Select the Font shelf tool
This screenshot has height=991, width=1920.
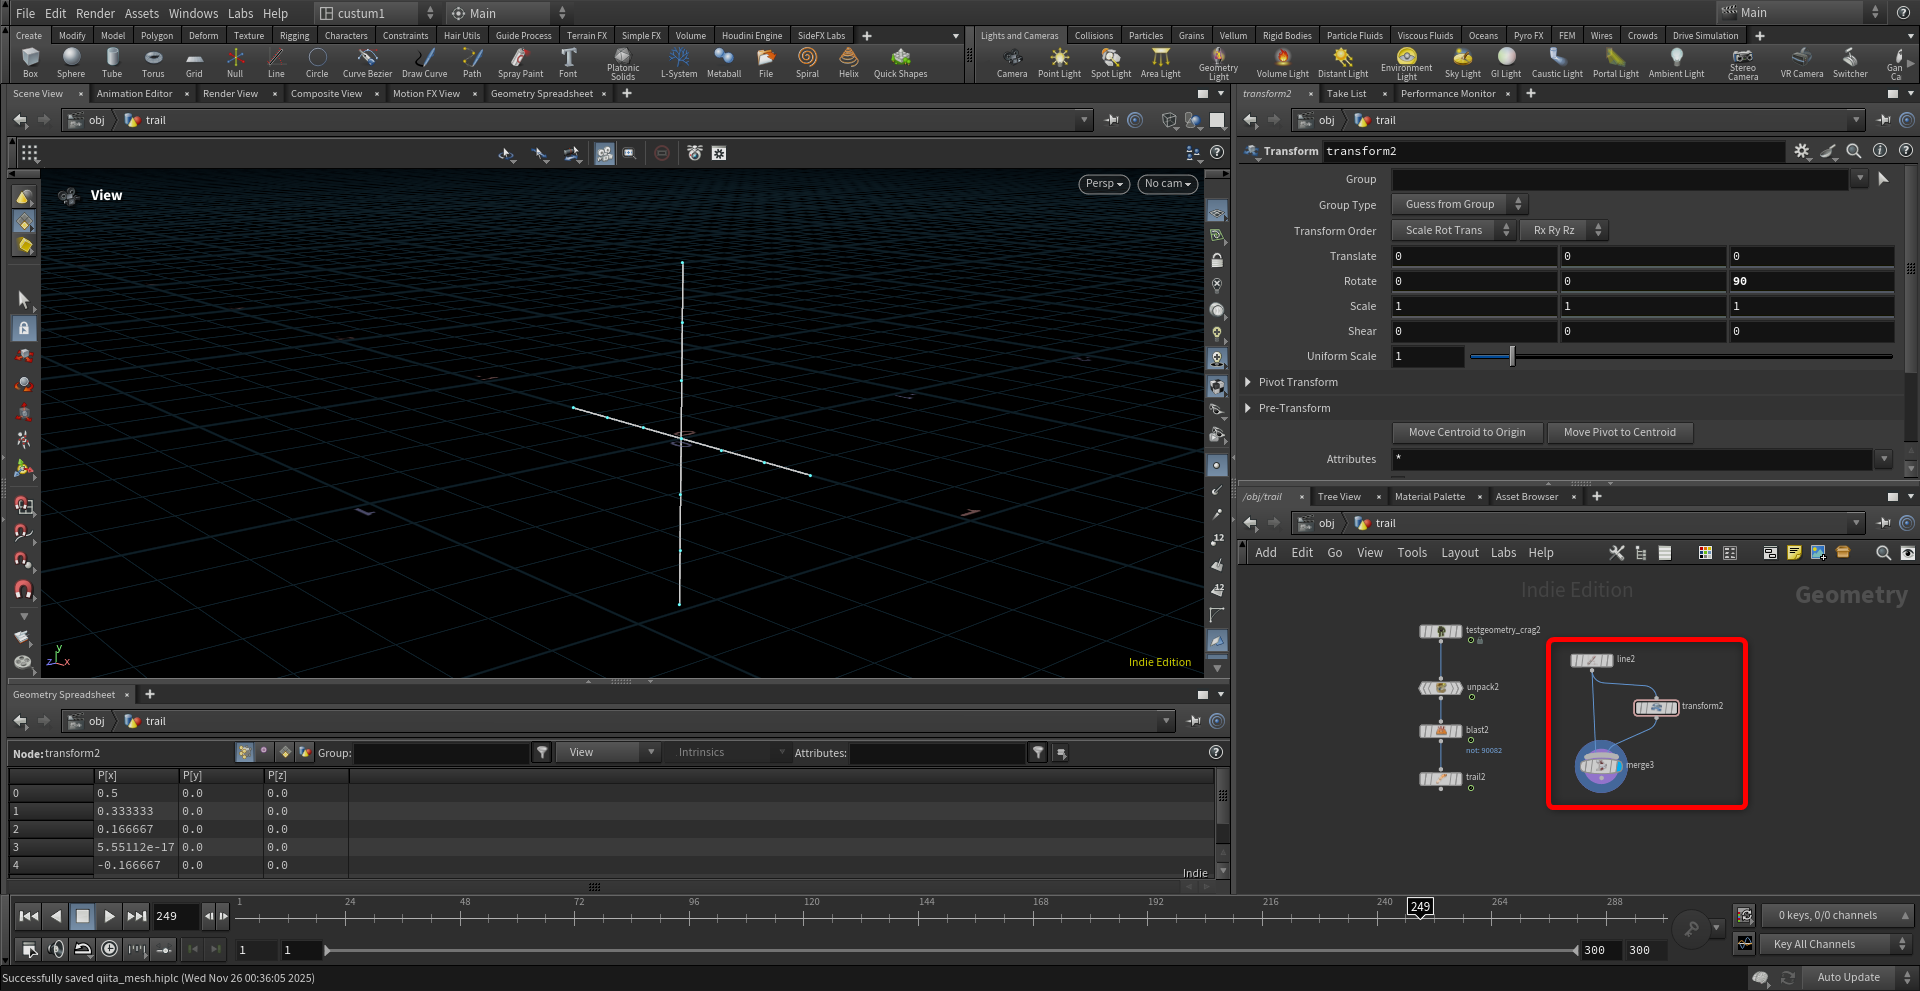click(568, 61)
